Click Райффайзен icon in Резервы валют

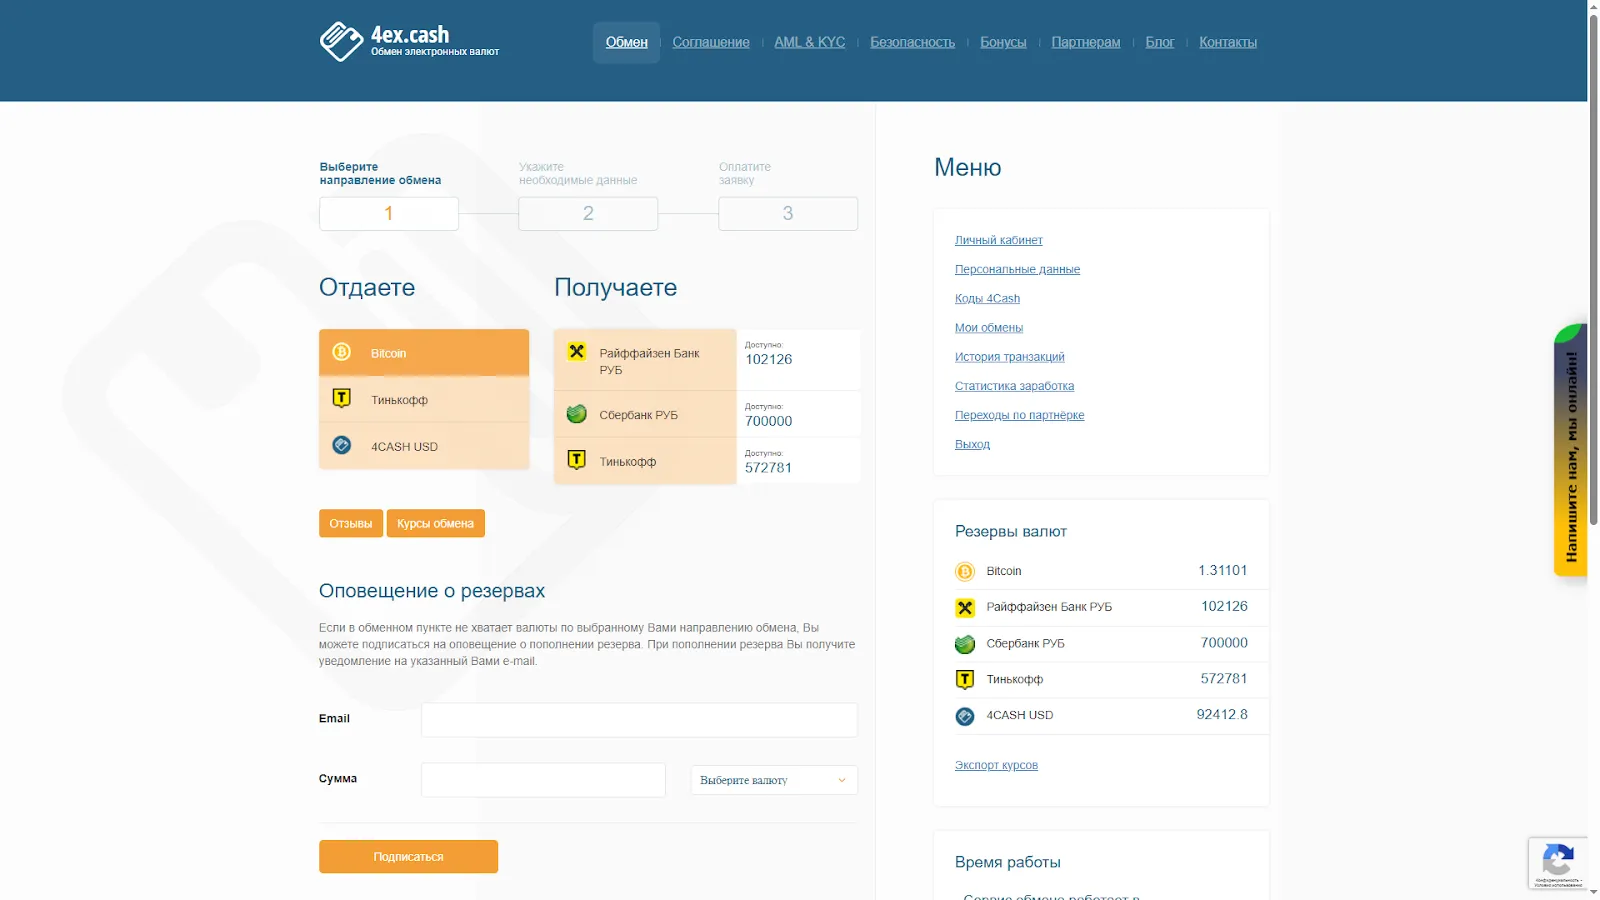(x=965, y=608)
